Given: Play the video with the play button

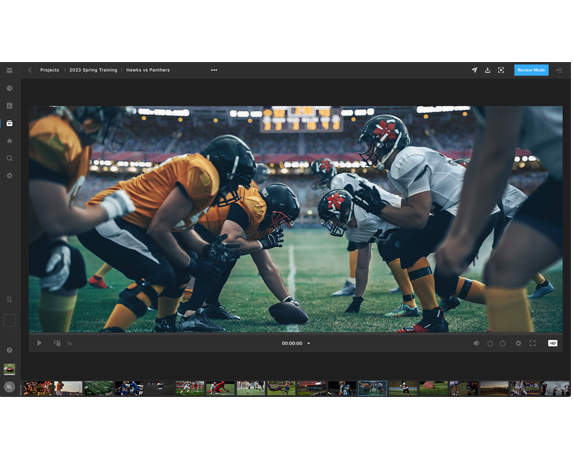Looking at the screenshot, I should pyautogui.click(x=39, y=343).
